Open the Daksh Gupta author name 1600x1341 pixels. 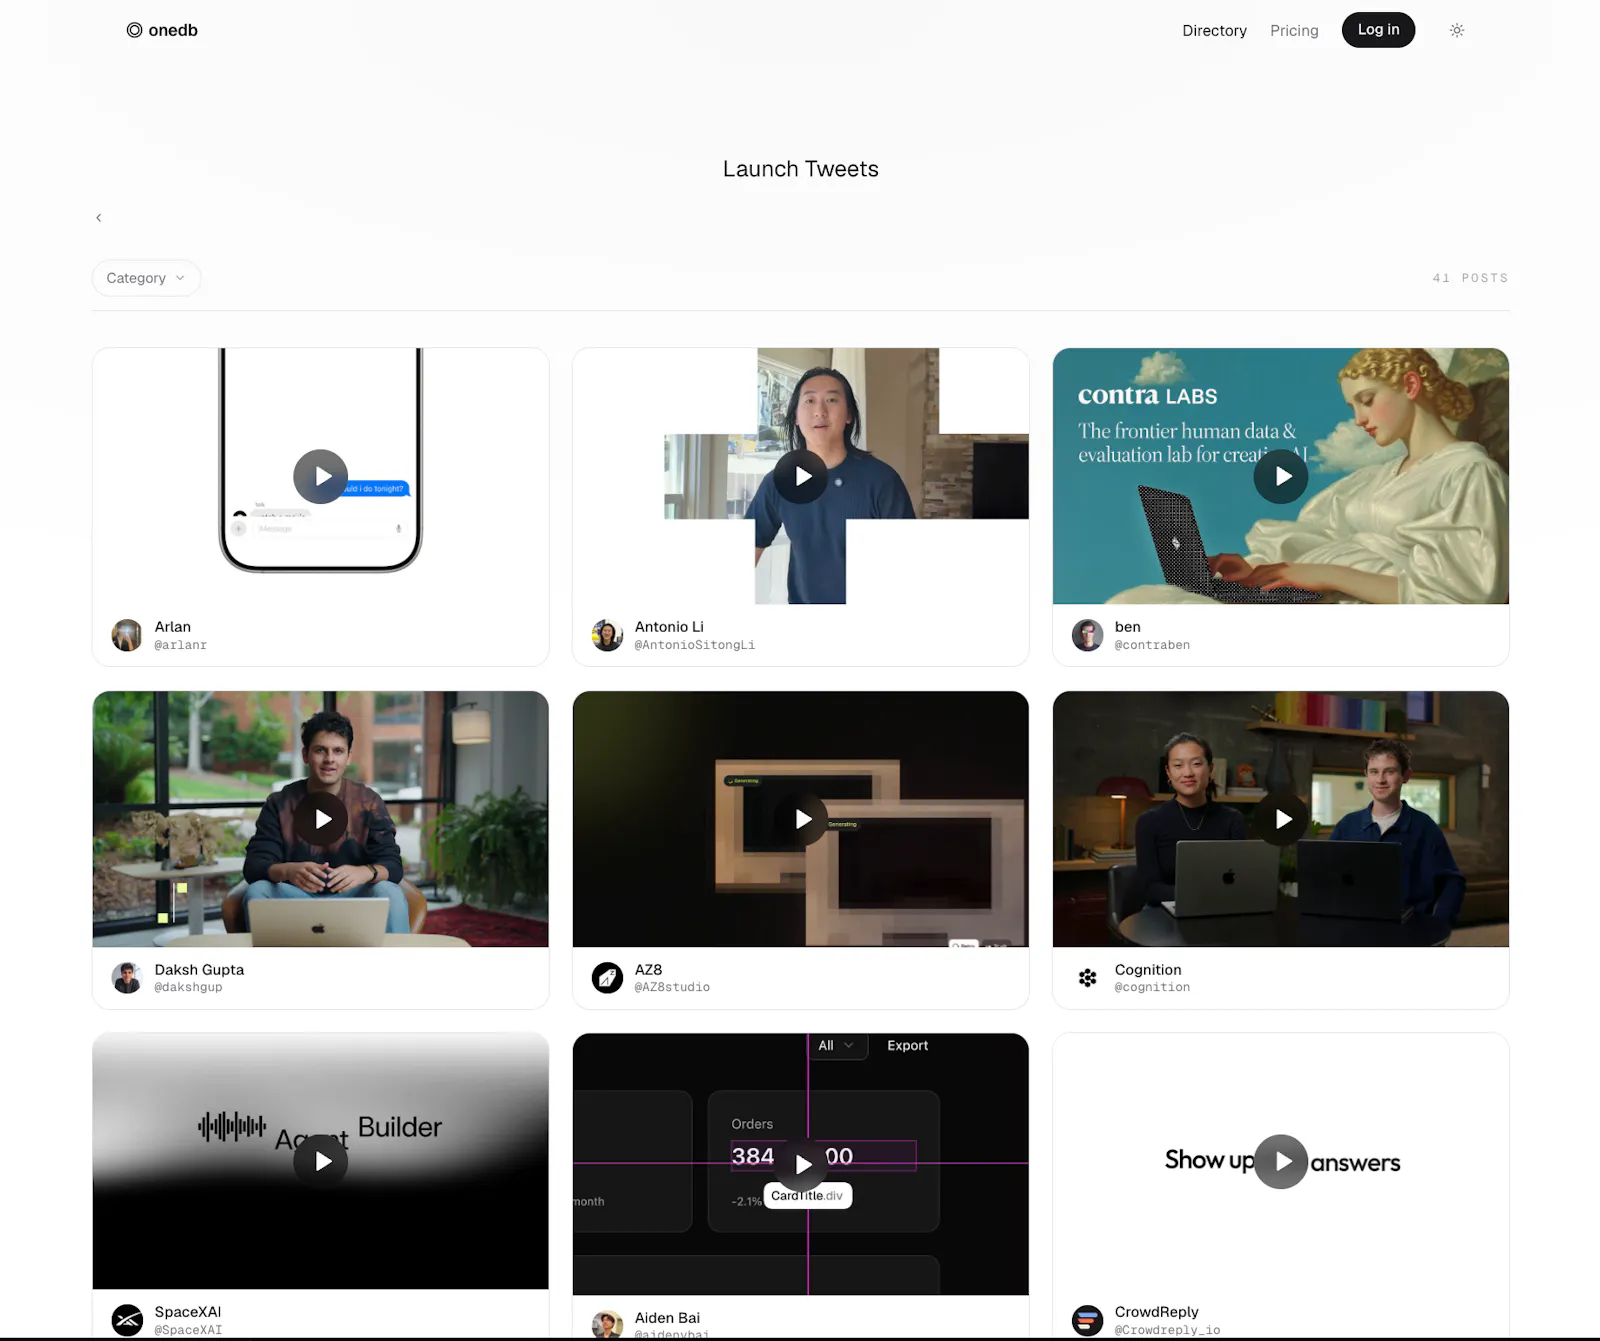click(x=199, y=970)
